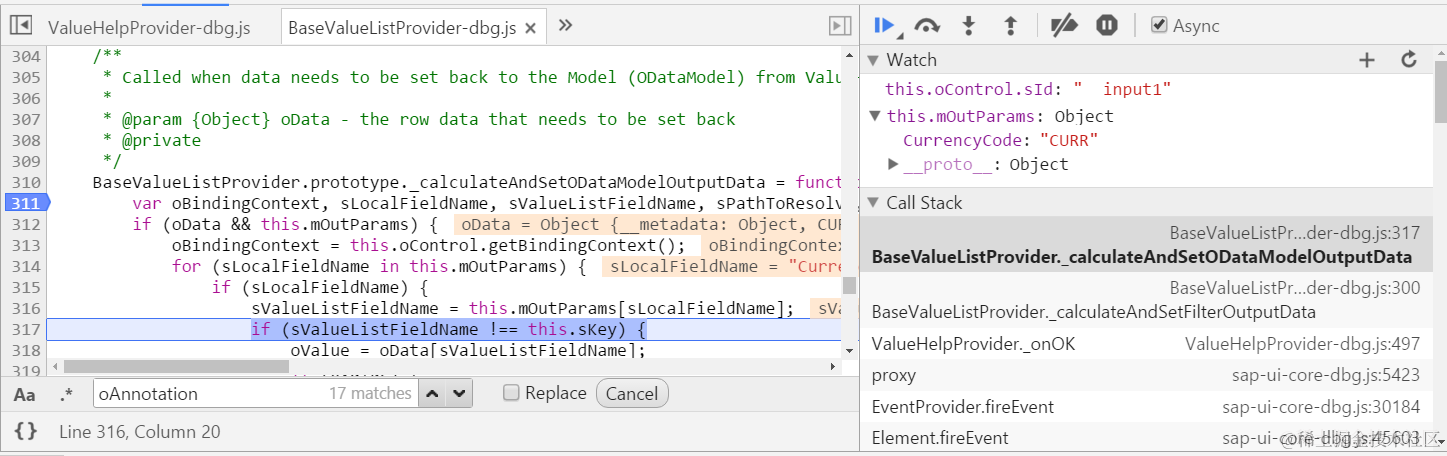The height and width of the screenshot is (456, 1447).
Task: Close the BaseValueListProvider-dbg.js tab
Action: (530, 28)
